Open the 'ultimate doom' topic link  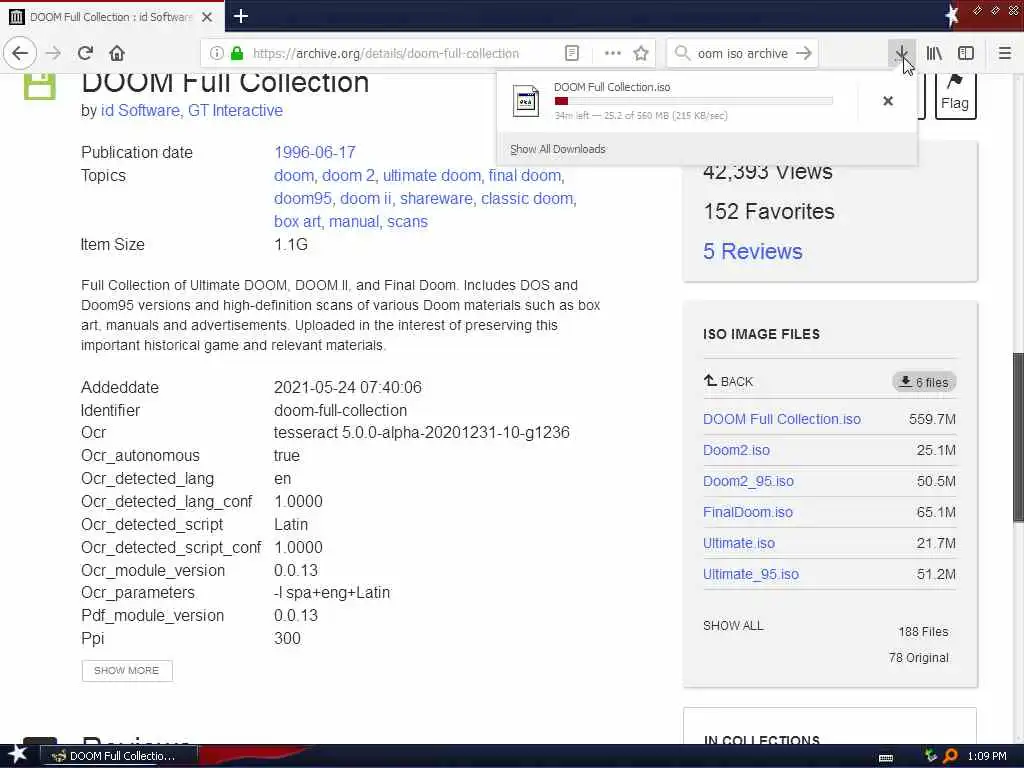coord(431,176)
